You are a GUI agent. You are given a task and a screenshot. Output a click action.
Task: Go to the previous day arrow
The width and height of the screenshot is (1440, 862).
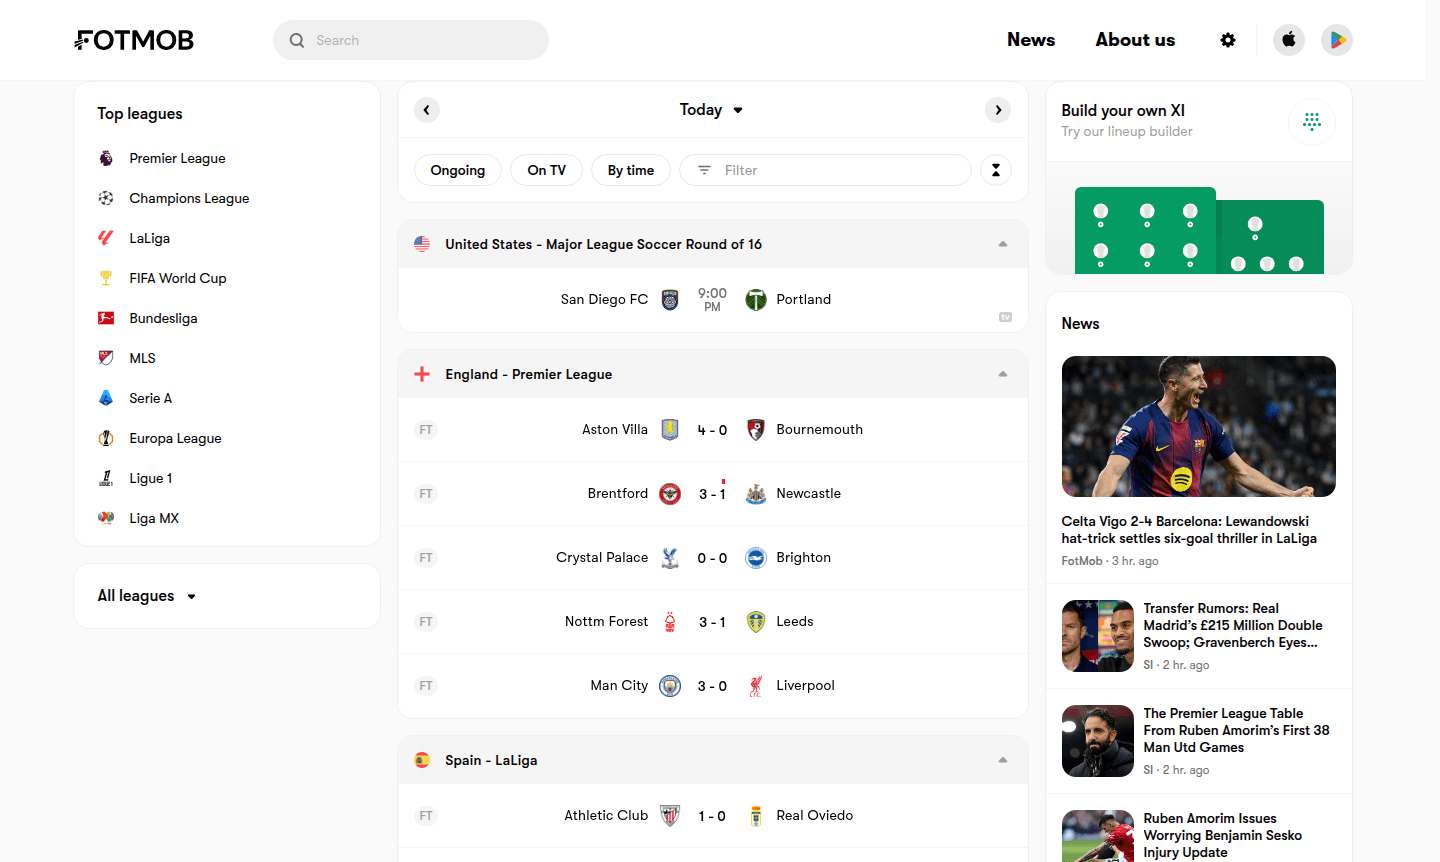click(427, 110)
